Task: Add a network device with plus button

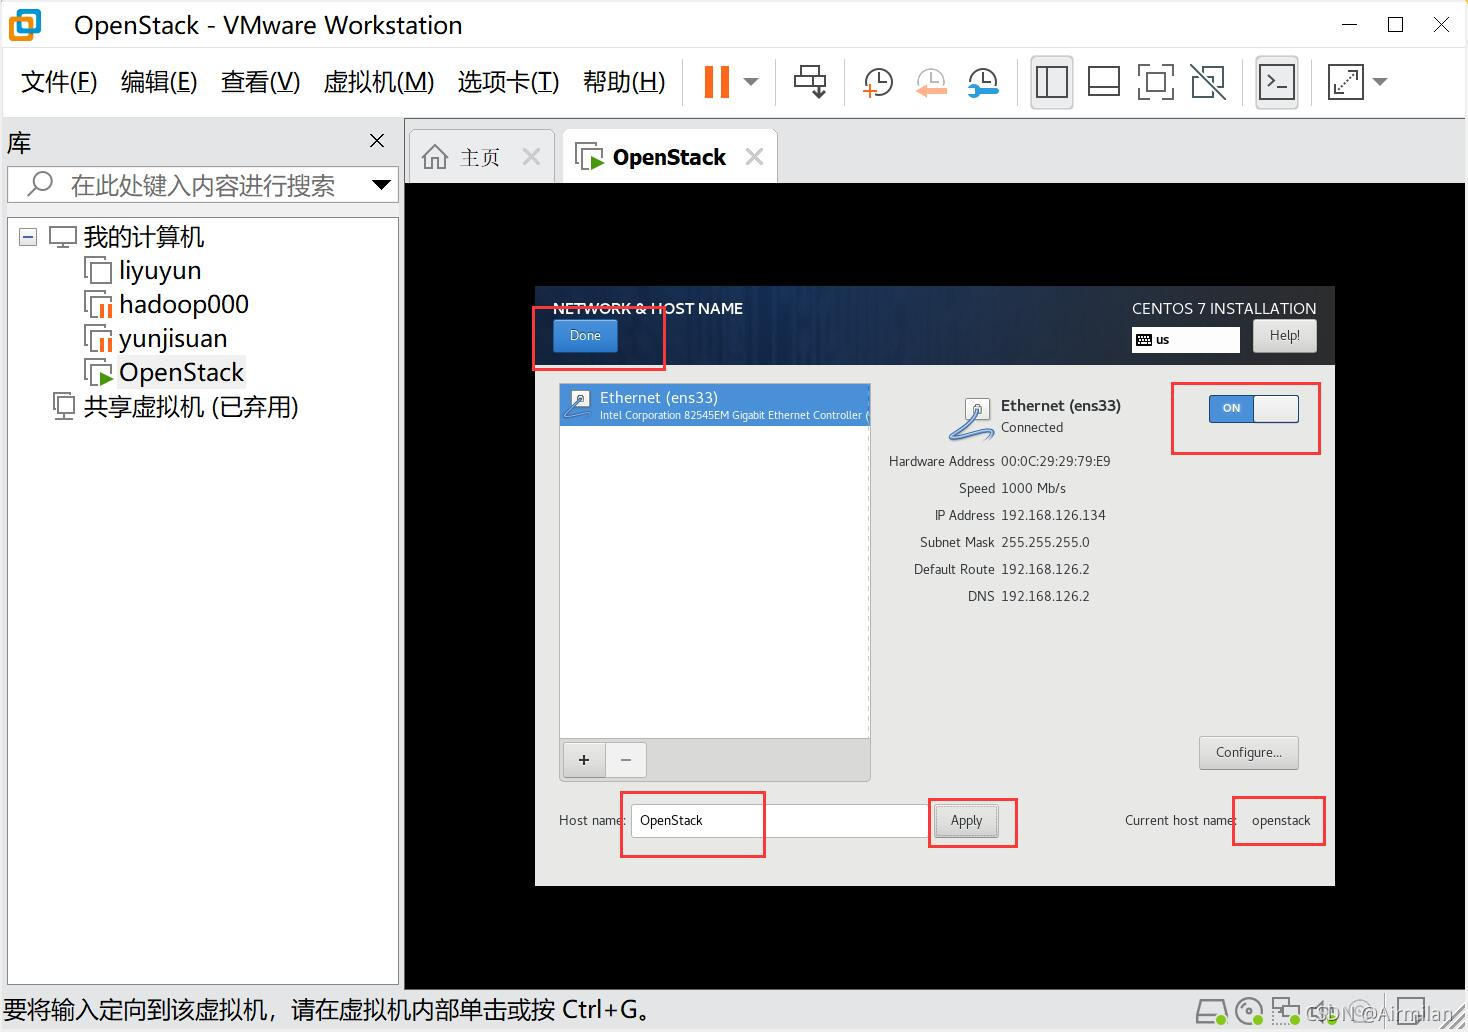Action: pos(584,760)
